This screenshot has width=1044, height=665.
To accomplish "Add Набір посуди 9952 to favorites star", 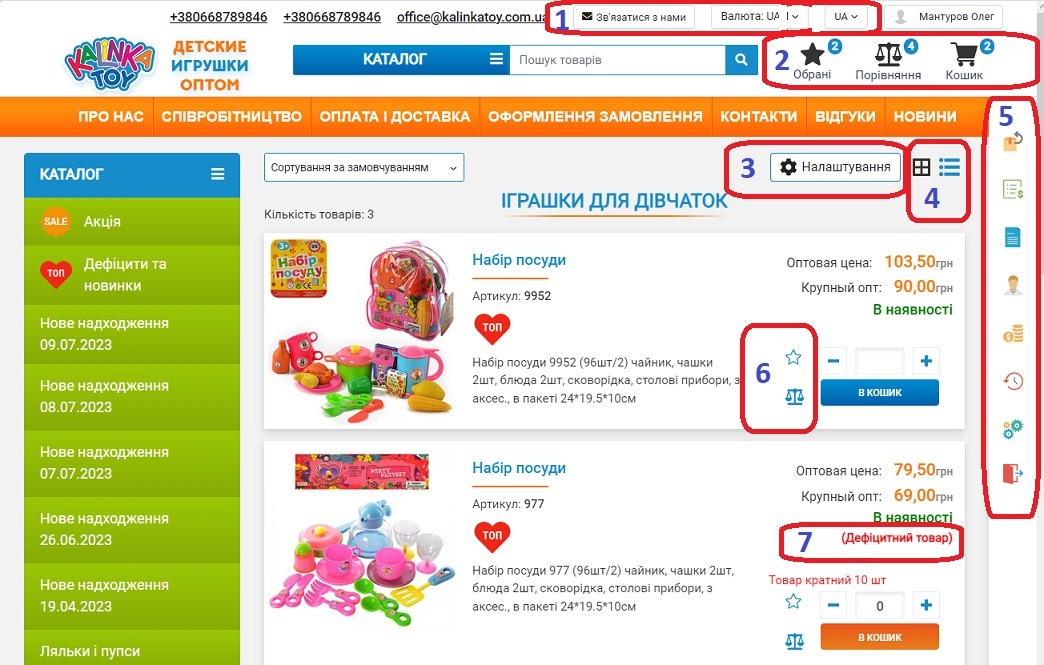I will point(793,357).
